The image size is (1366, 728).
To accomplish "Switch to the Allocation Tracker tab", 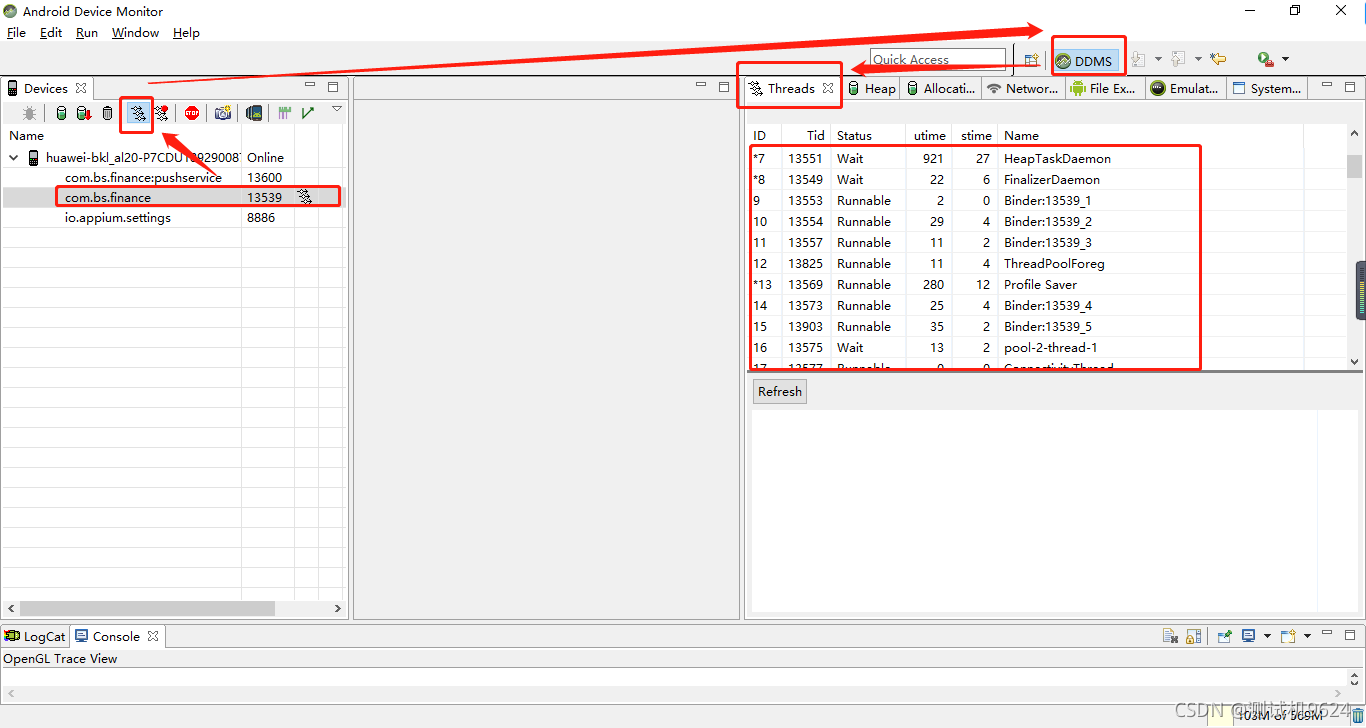I will tap(941, 88).
